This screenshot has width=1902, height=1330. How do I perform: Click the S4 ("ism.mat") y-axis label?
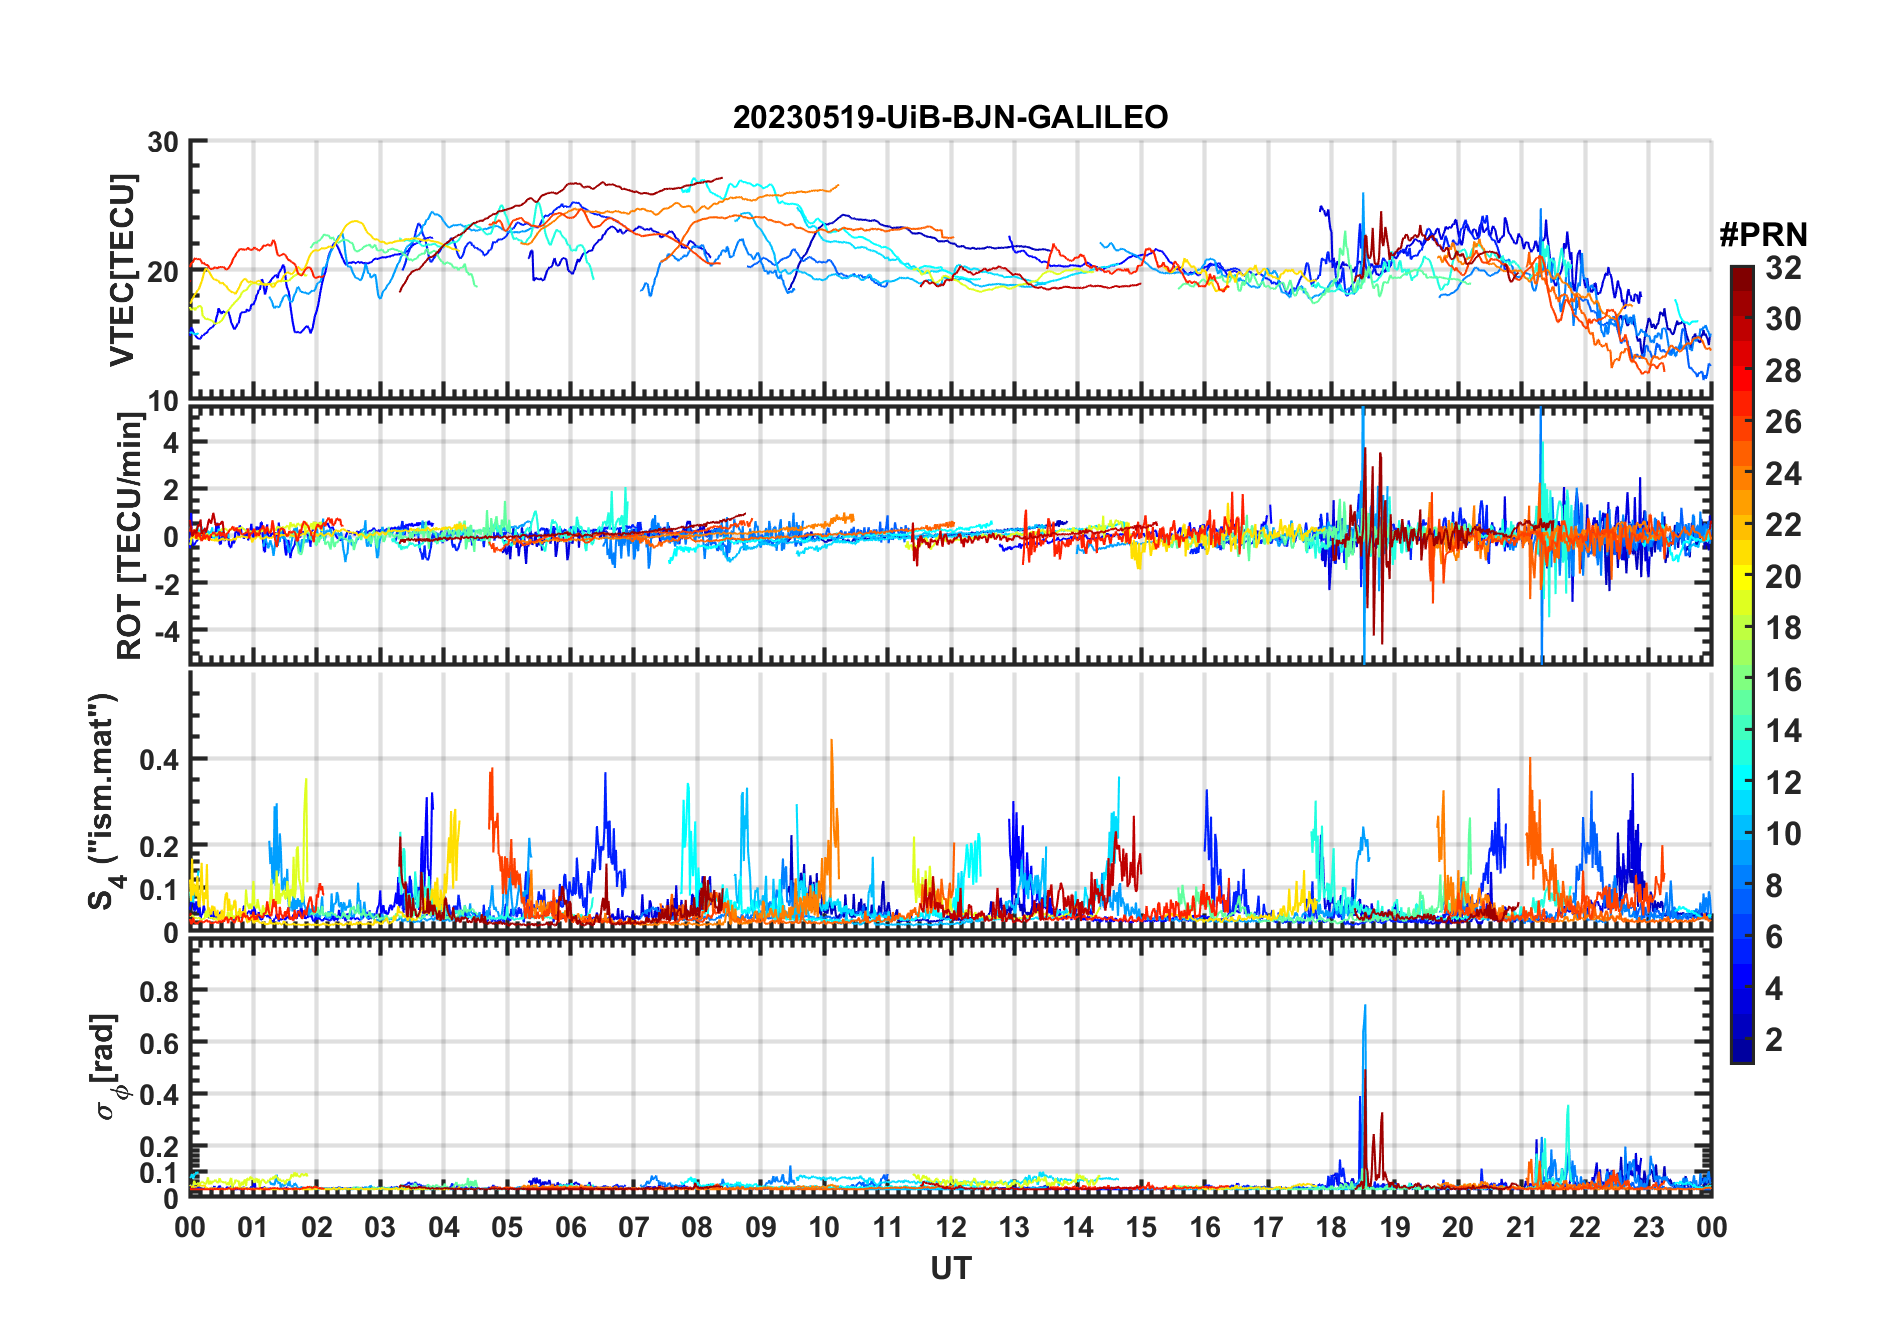102,801
